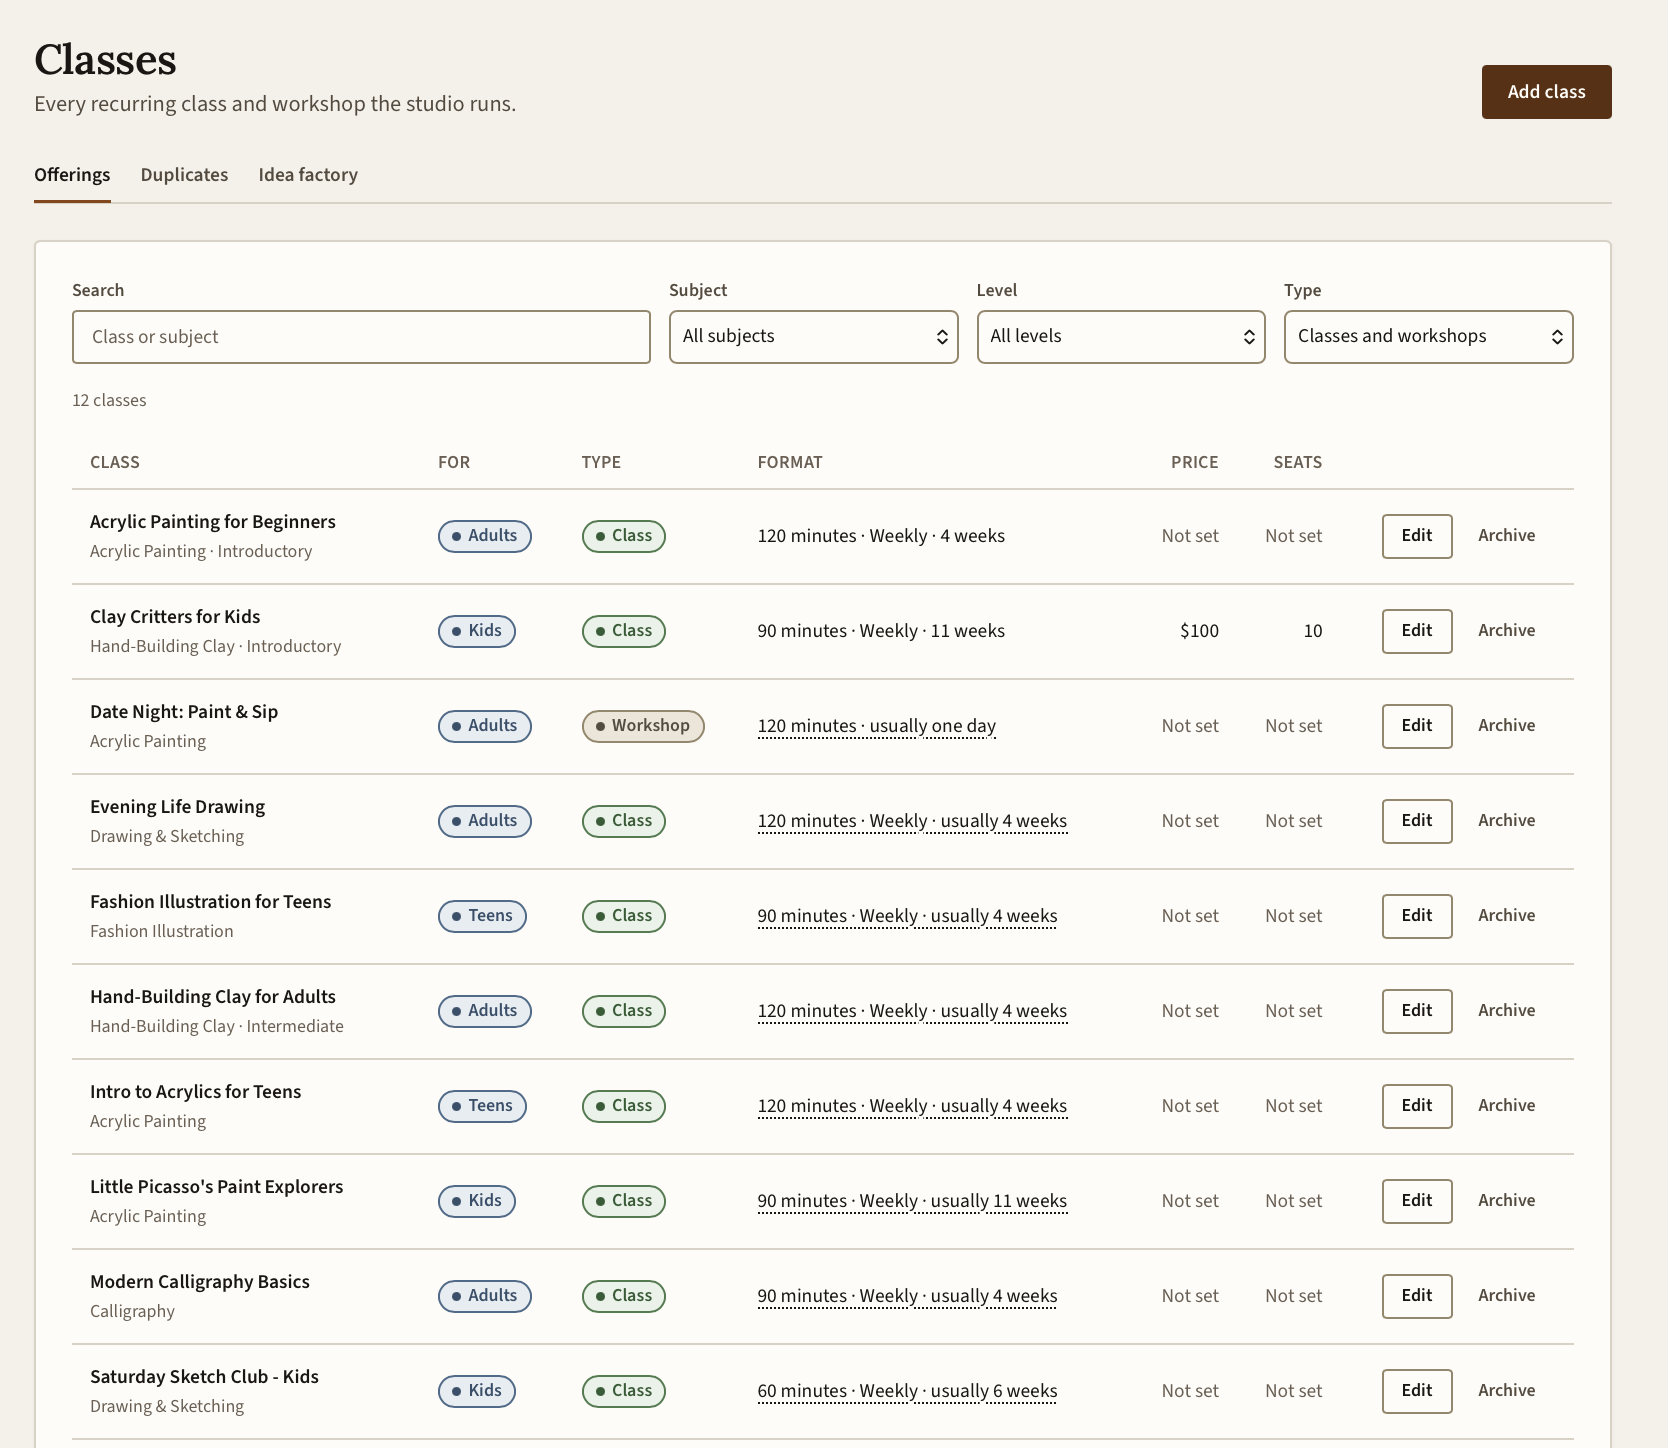Edit the Clay Critters for Kids class
This screenshot has width=1668, height=1448.
(x=1417, y=631)
